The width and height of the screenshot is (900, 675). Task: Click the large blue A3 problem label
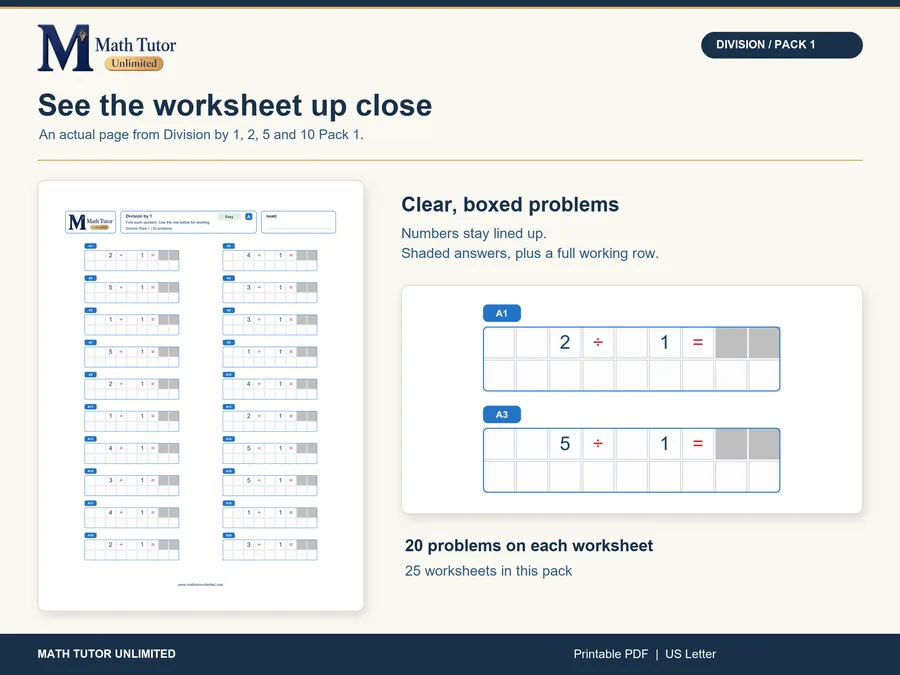click(x=502, y=414)
